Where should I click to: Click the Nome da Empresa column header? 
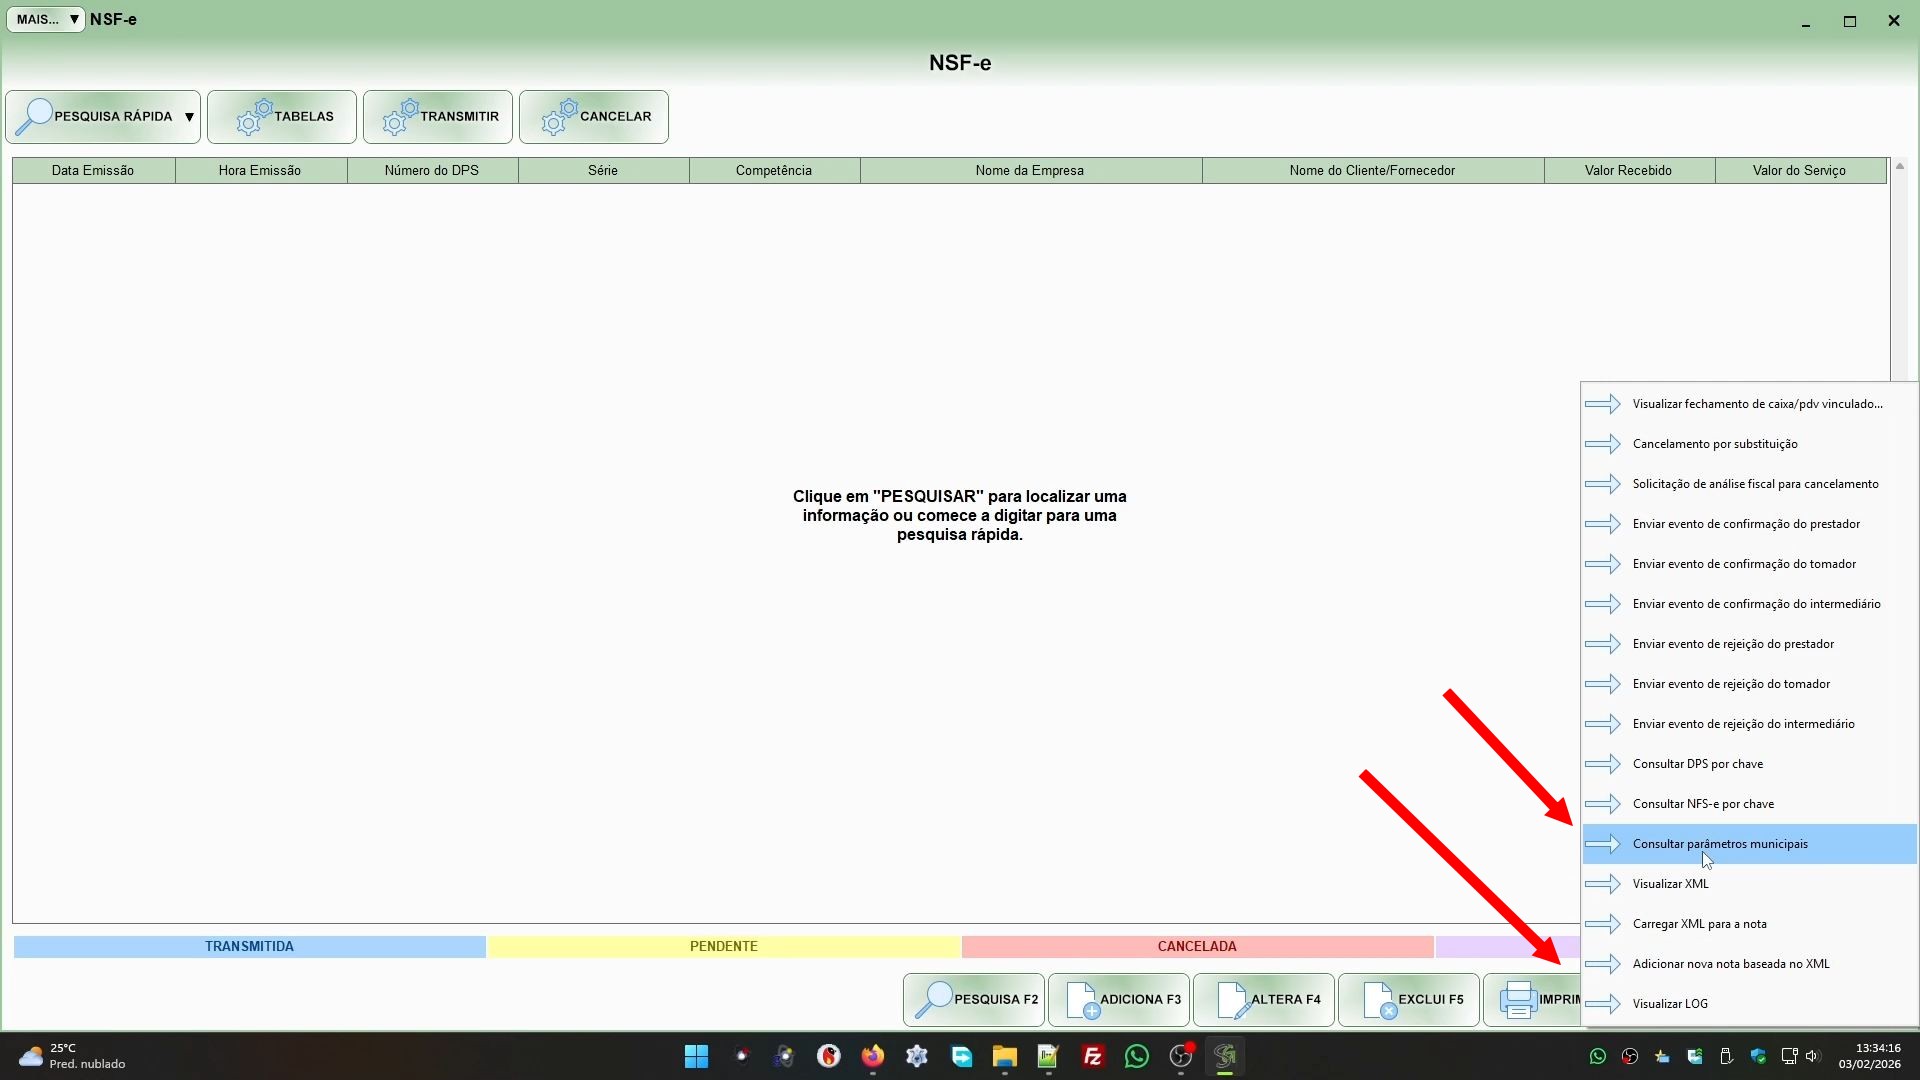click(1029, 171)
